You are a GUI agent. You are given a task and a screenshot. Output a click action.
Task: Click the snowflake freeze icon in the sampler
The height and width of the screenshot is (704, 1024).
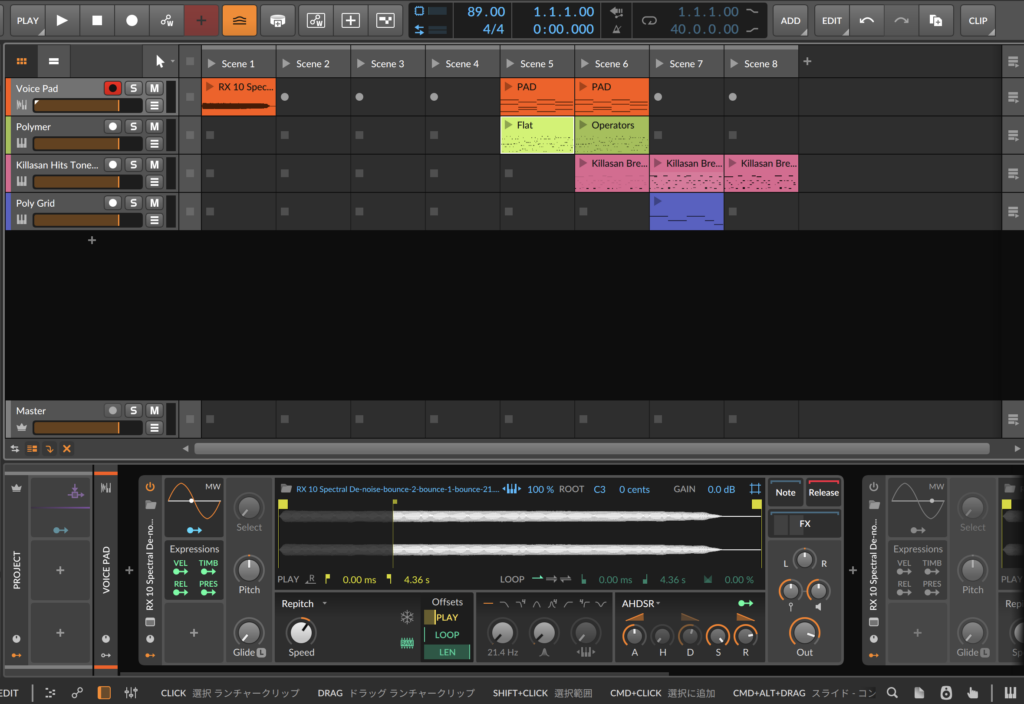point(406,617)
